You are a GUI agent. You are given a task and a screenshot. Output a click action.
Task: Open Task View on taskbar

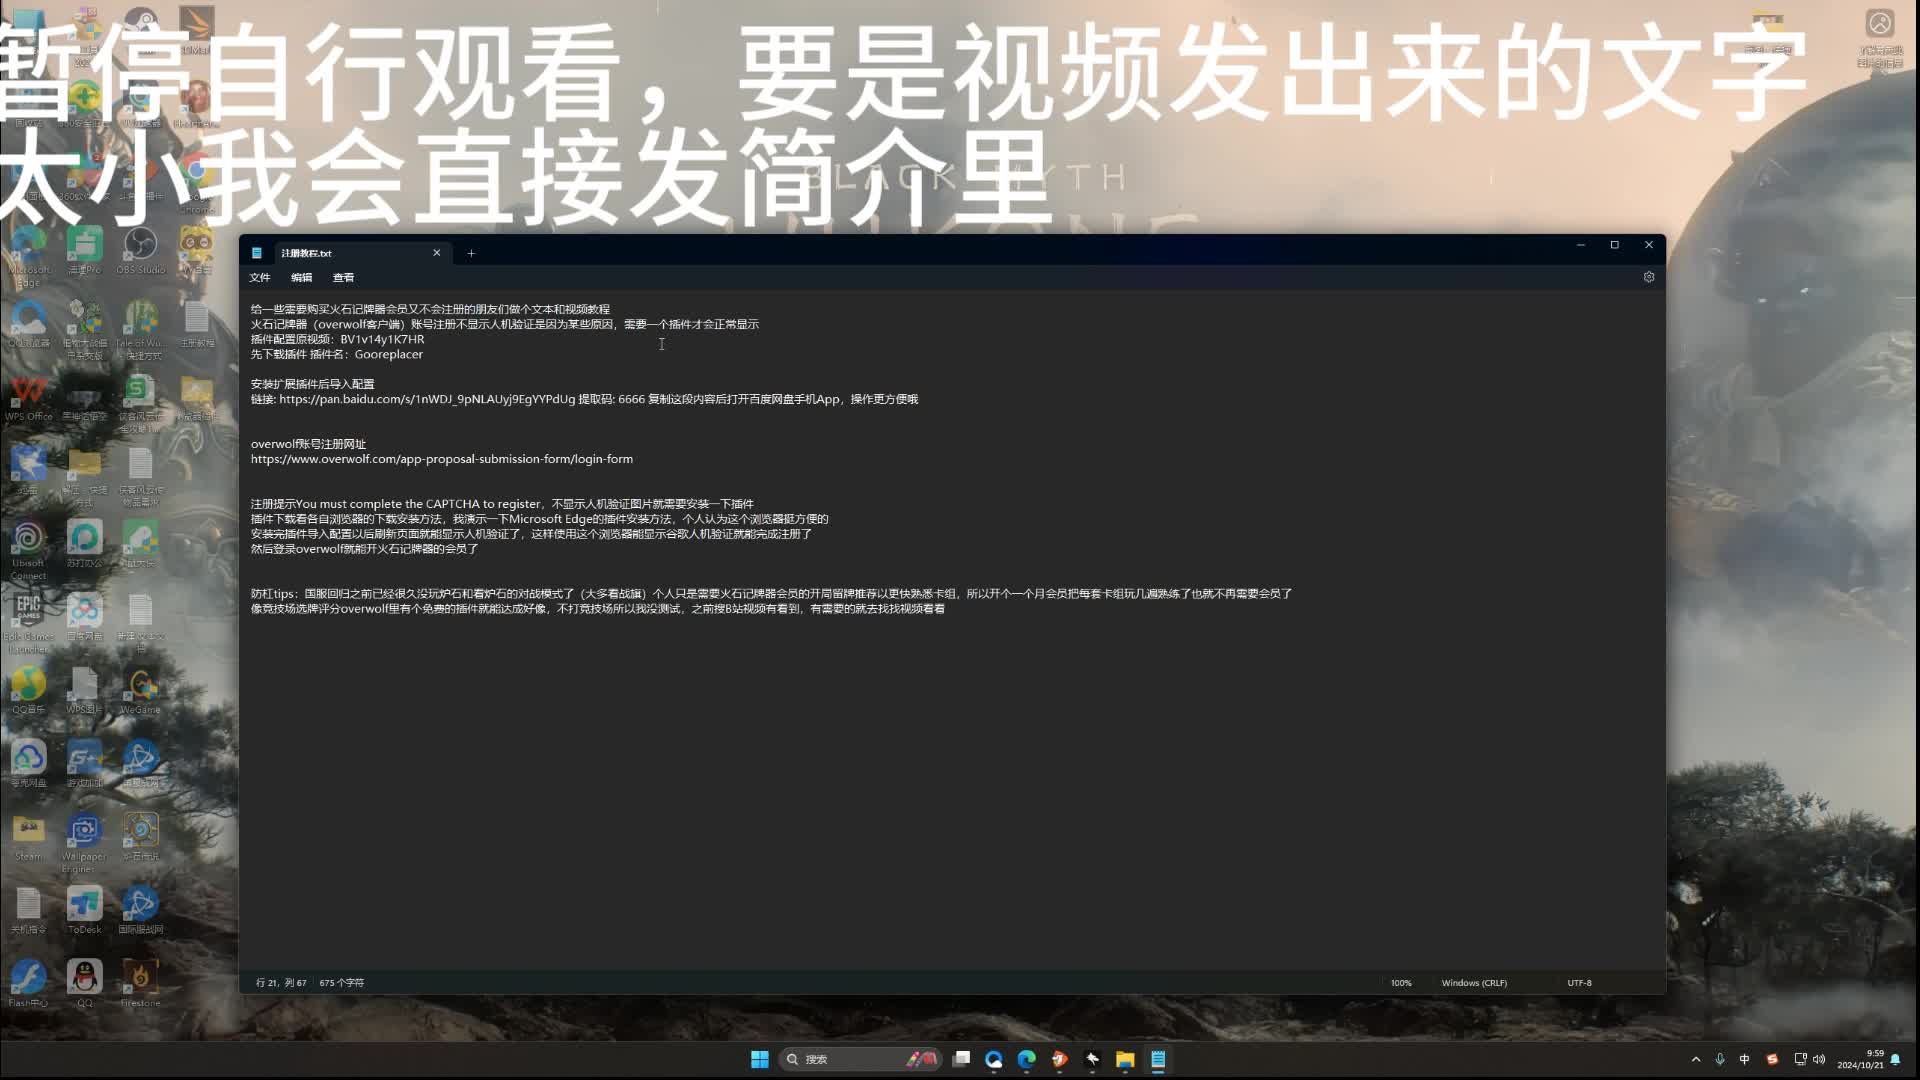(961, 1059)
